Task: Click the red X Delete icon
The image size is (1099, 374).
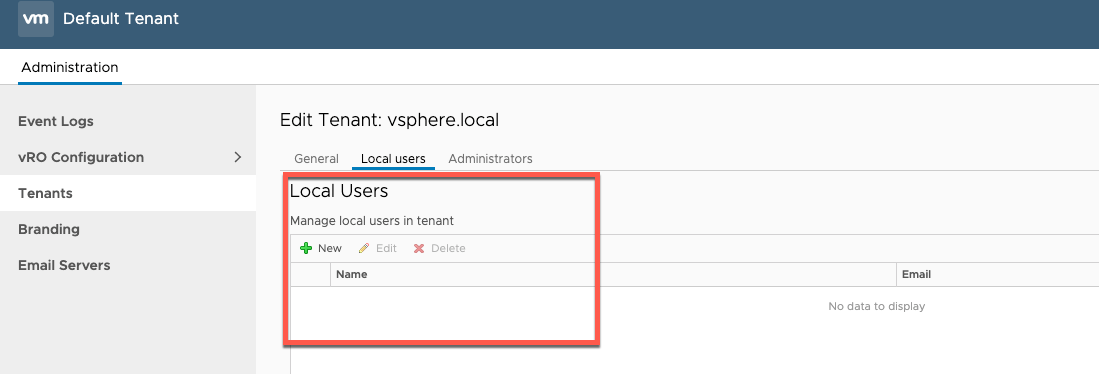Action: [x=419, y=249]
